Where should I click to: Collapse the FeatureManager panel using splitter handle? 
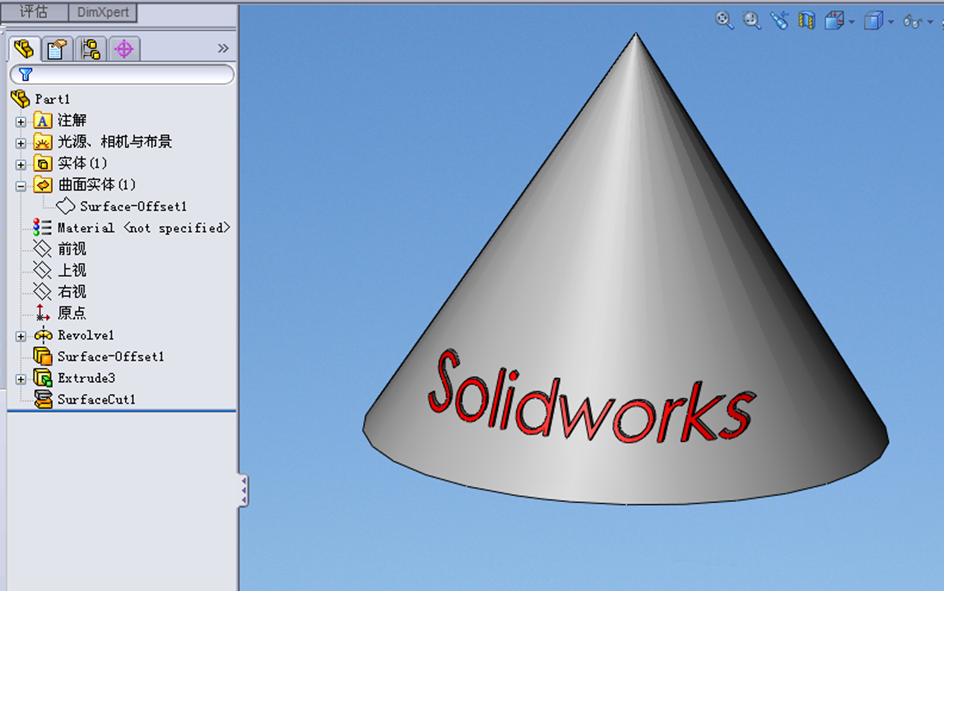coord(244,490)
